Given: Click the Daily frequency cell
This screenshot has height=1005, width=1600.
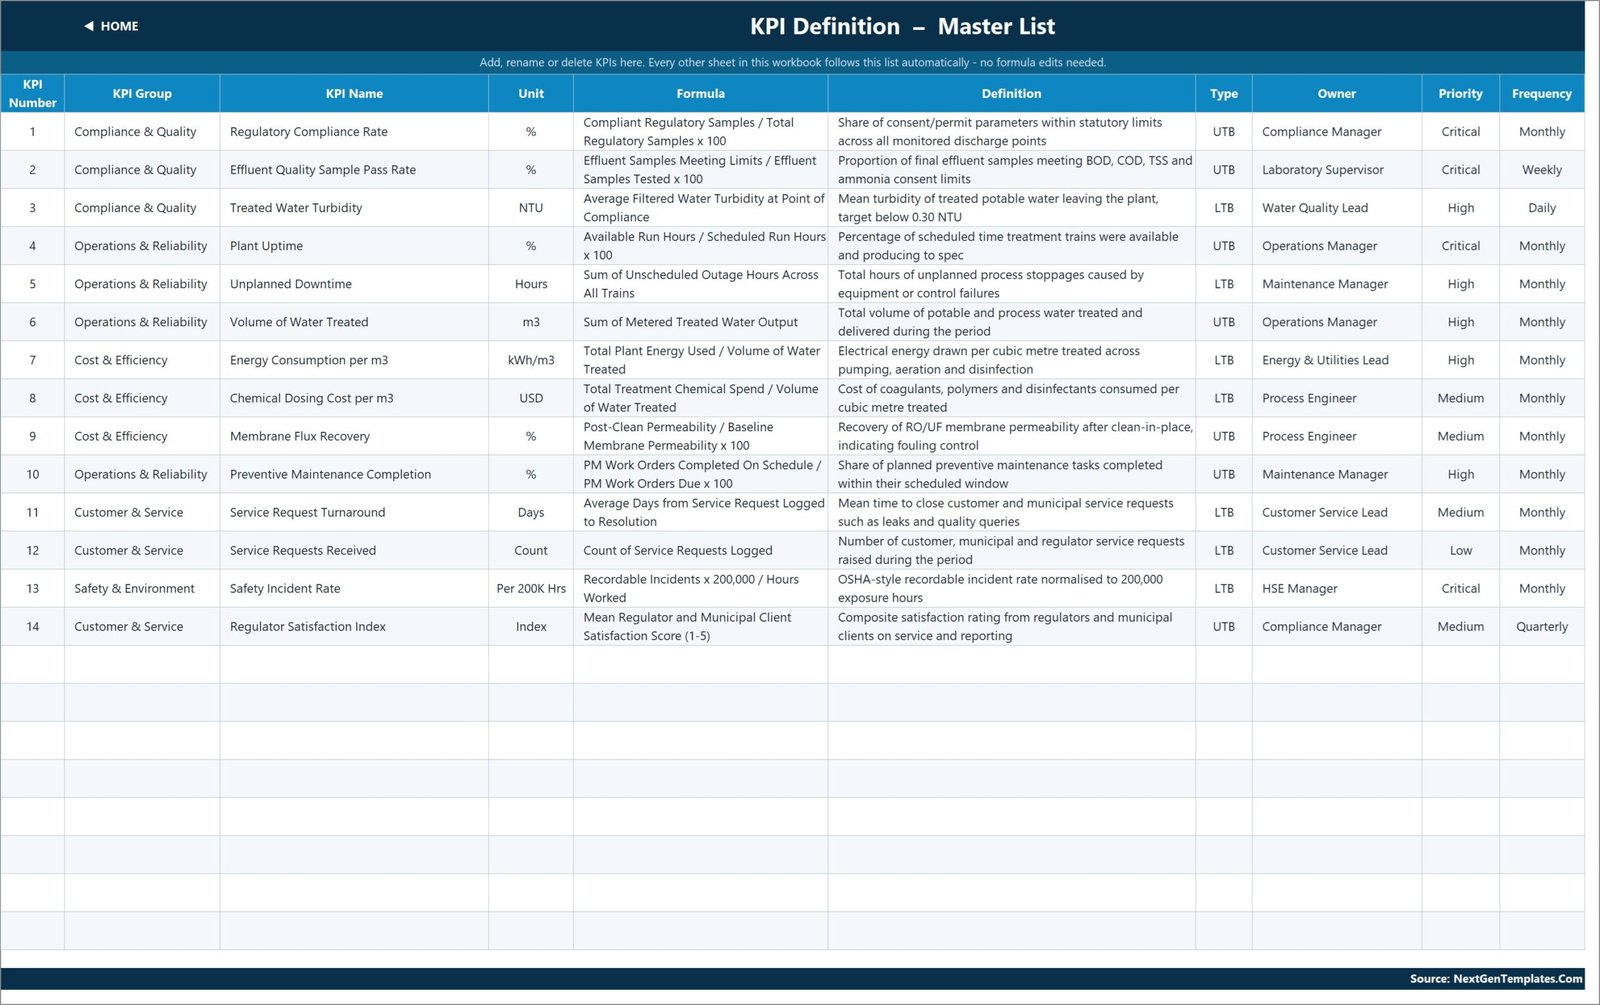Looking at the screenshot, I should (x=1542, y=208).
